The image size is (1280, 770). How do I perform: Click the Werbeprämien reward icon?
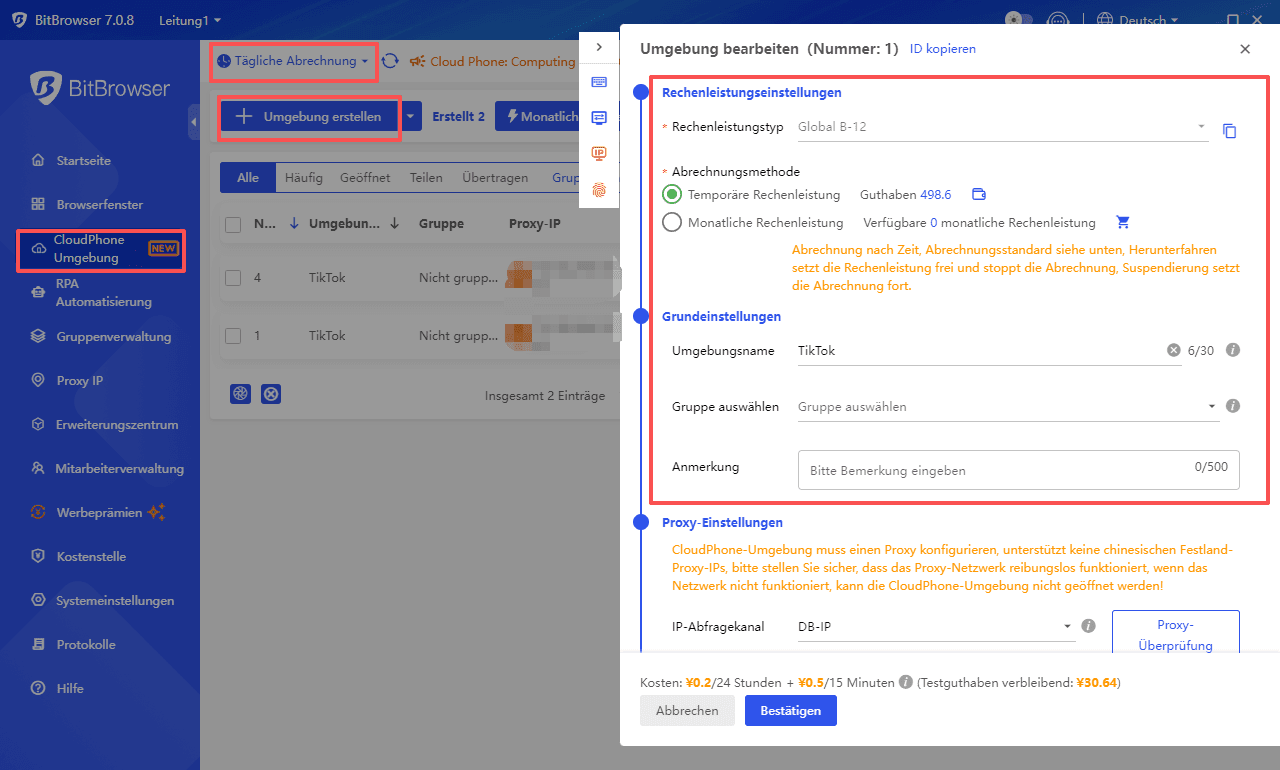point(38,512)
